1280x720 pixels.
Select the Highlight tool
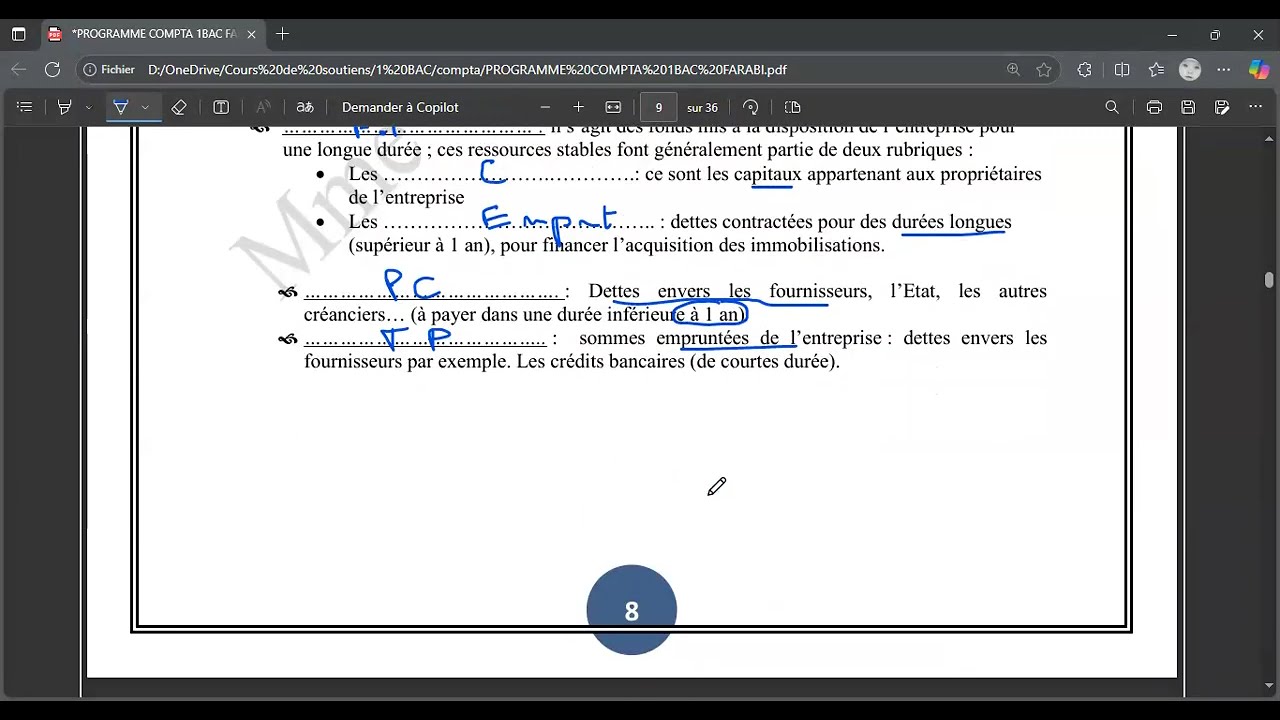65,107
